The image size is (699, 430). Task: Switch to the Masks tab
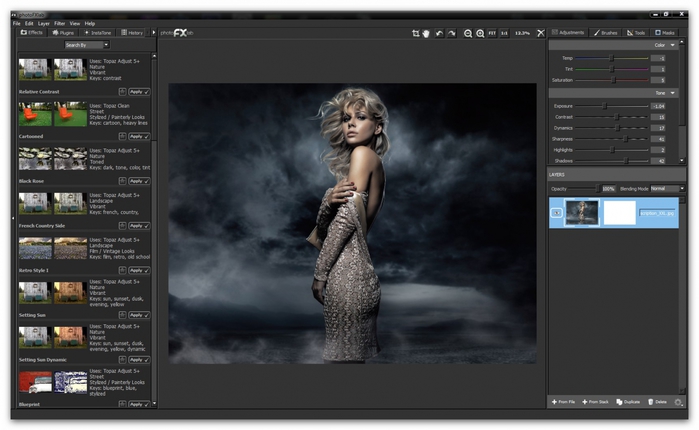point(665,33)
